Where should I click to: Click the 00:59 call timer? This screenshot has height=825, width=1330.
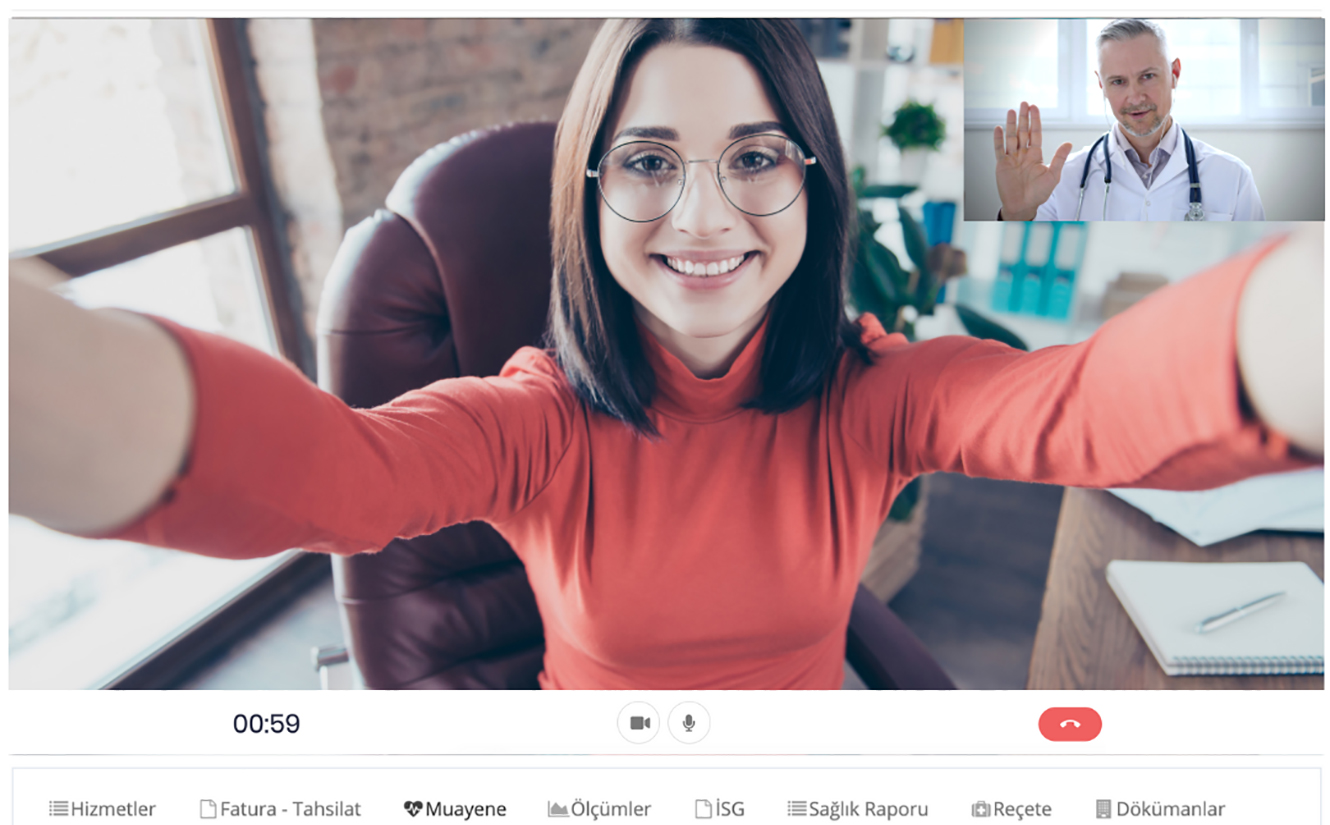(x=266, y=724)
